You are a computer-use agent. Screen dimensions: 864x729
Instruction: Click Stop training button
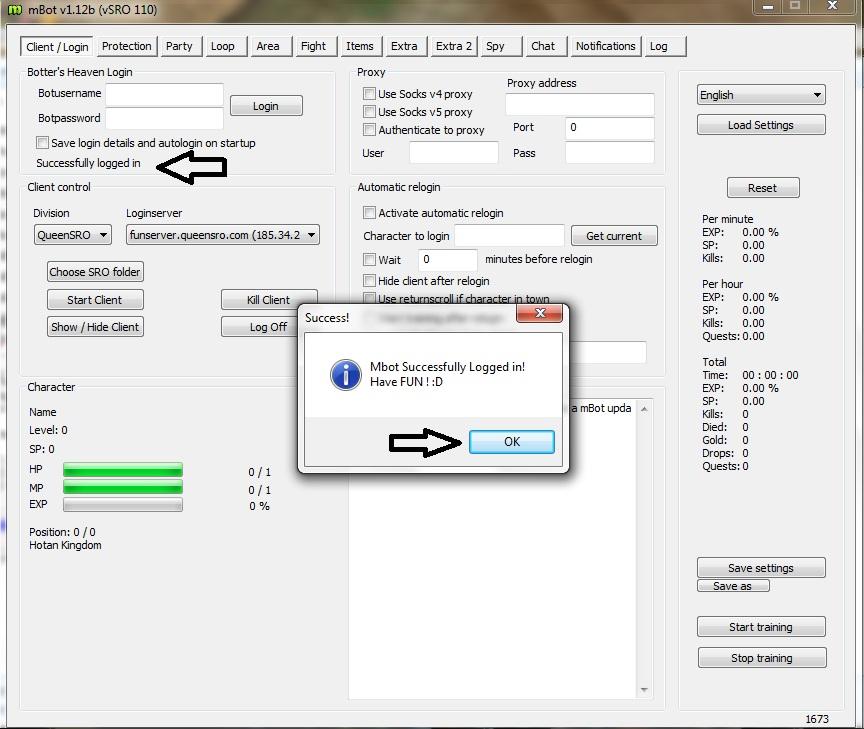tap(762, 657)
